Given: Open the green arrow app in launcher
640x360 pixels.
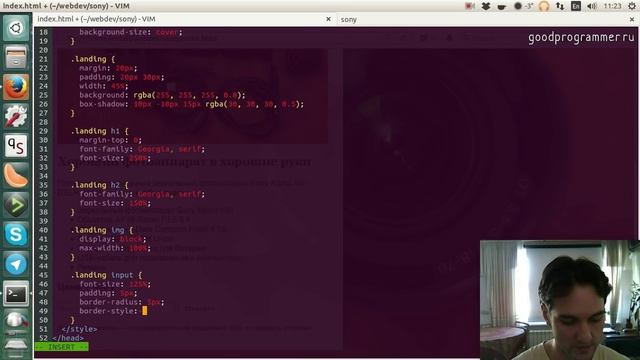Looking at the screenshot, I should (x=16, y=204).
